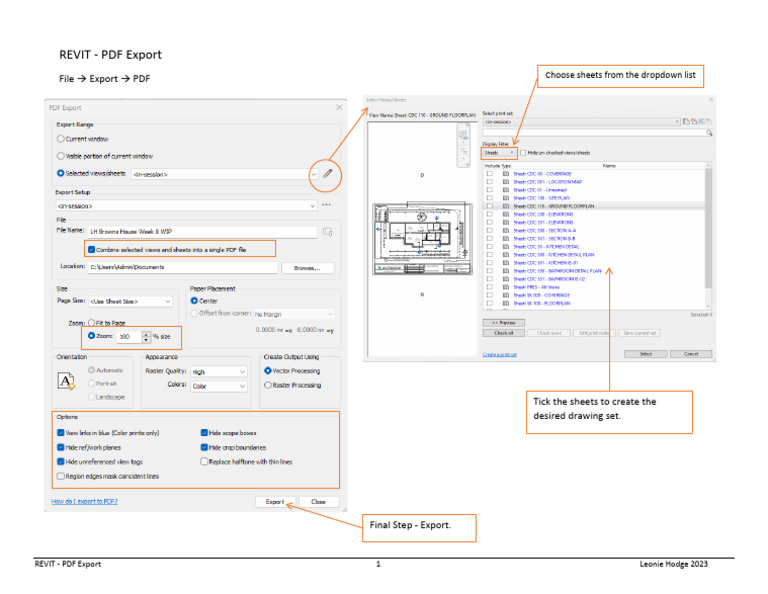Click the sheet icon in the SITE PLAN row
Viewport: 768px width, 594px height.
click(505, 198)
